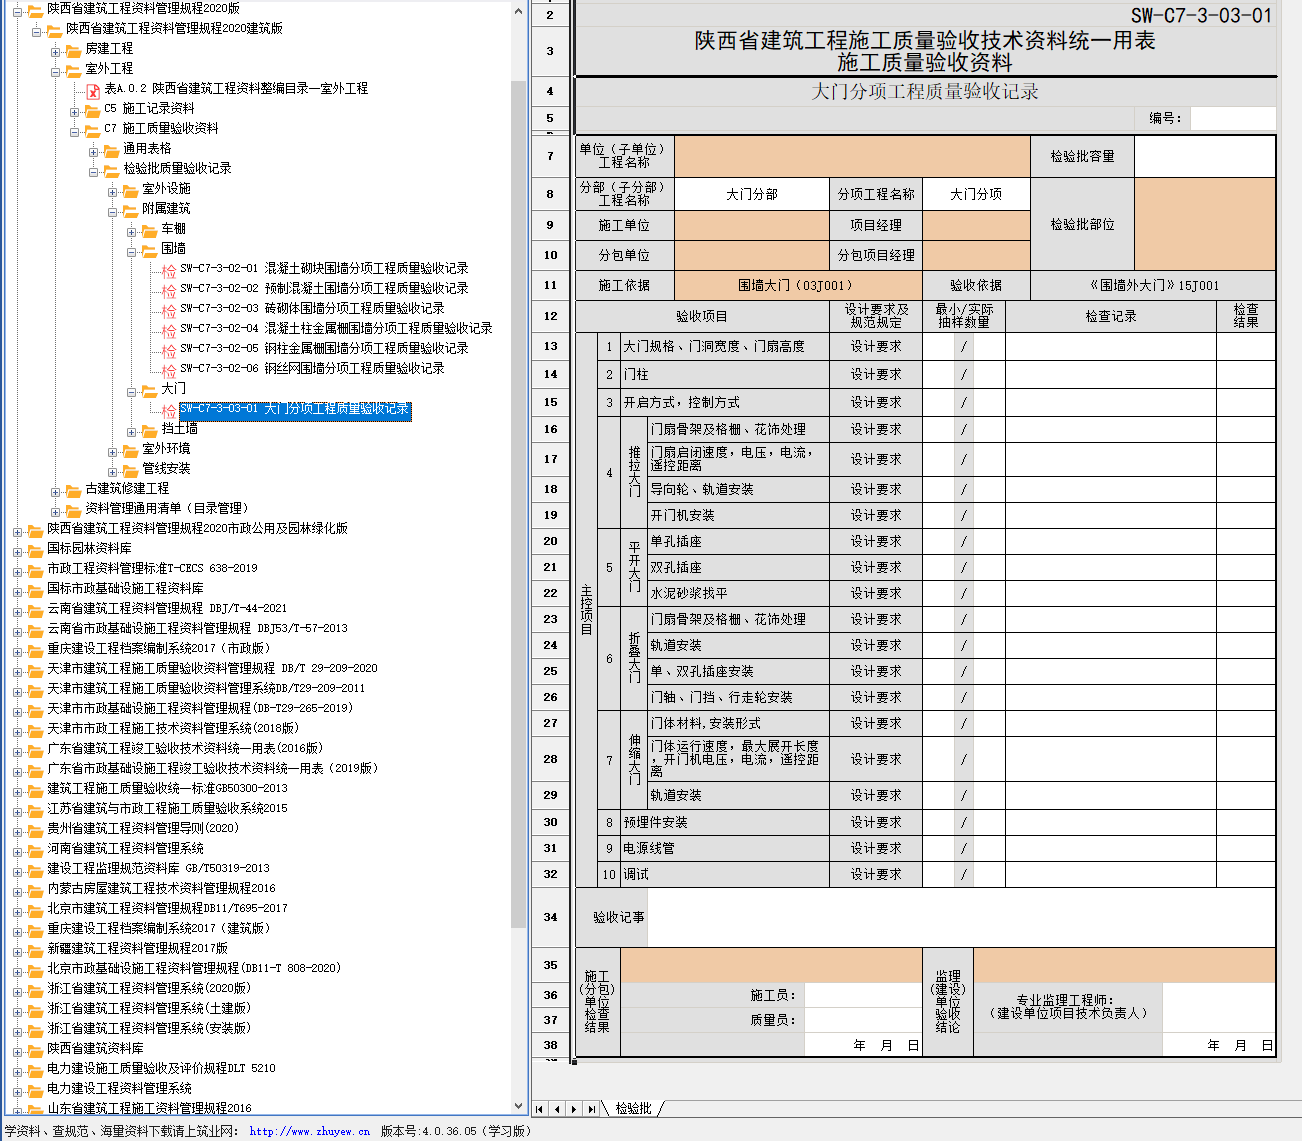Viewport: 1302px width, 1141px height.
Task: Expand the 陕西省建筑资料库 node
Action: pos(18,1050)
